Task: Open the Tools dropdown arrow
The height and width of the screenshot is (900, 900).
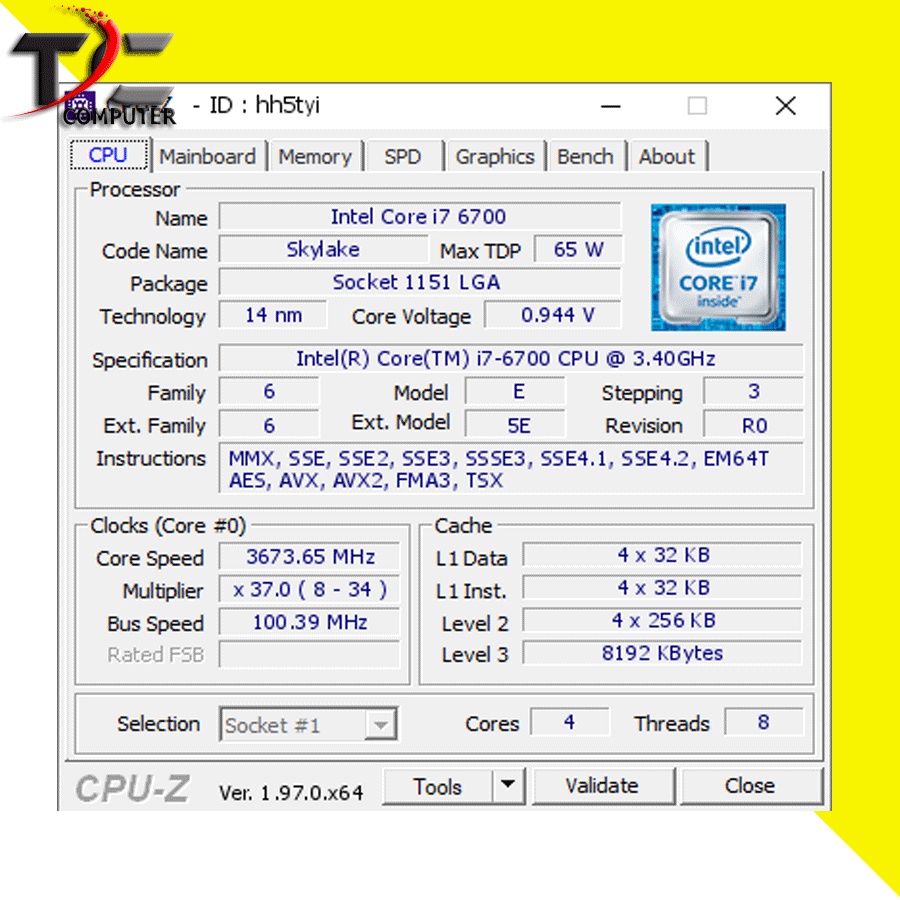Action: pos(509,786)
